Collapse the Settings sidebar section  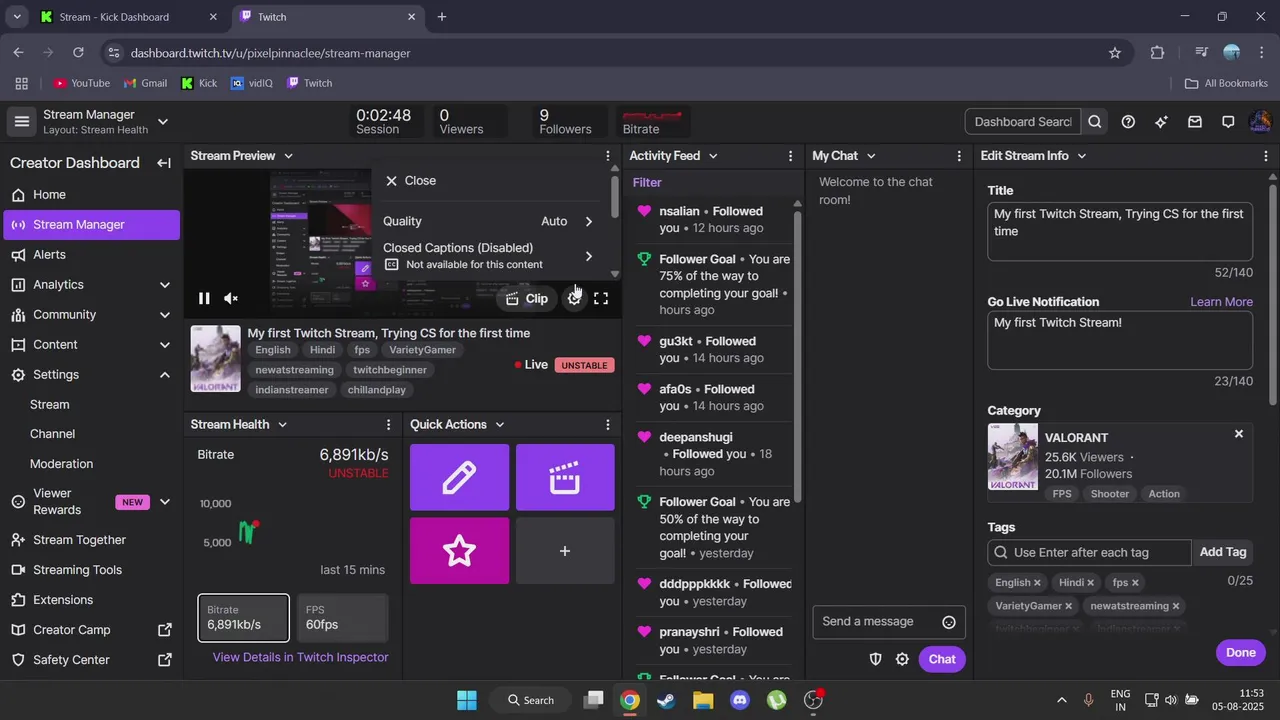click(164, 375)
